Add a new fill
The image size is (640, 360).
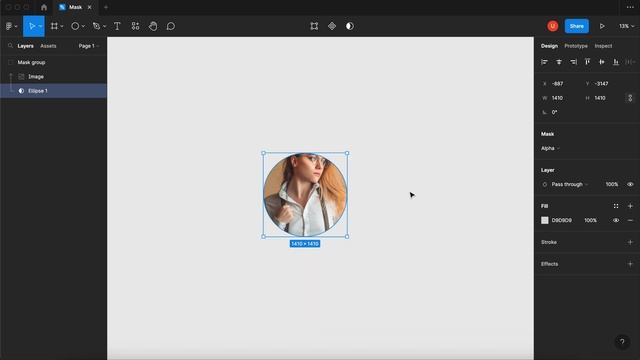(x=630, y=206)
